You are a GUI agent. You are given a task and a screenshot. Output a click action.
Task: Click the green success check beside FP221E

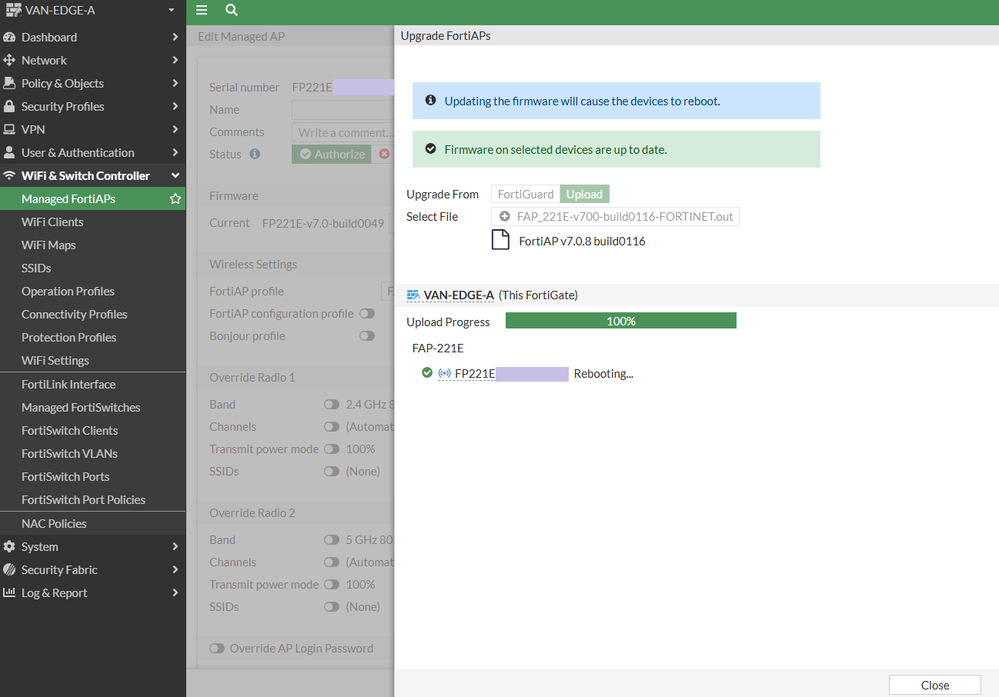(x=427, y=373)
